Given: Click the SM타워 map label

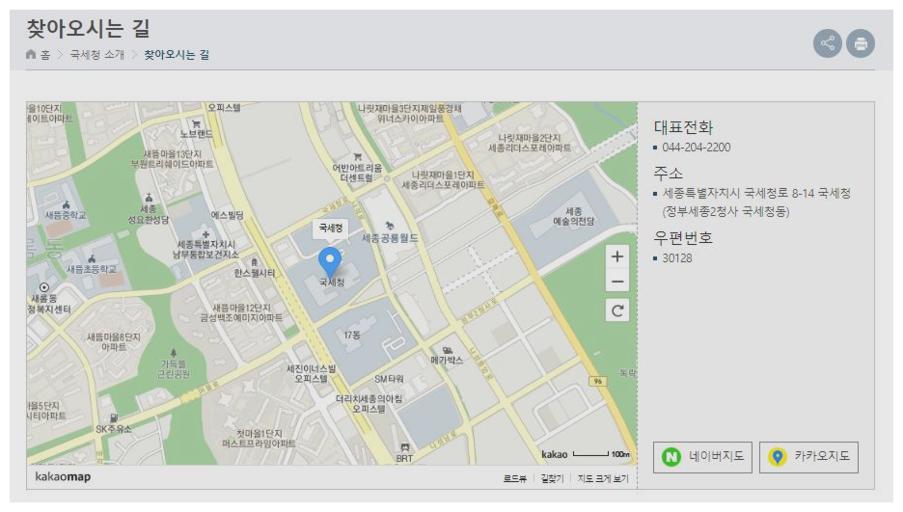Looking at the screenshot, I should pyautogui.click(x=389, y=379).
